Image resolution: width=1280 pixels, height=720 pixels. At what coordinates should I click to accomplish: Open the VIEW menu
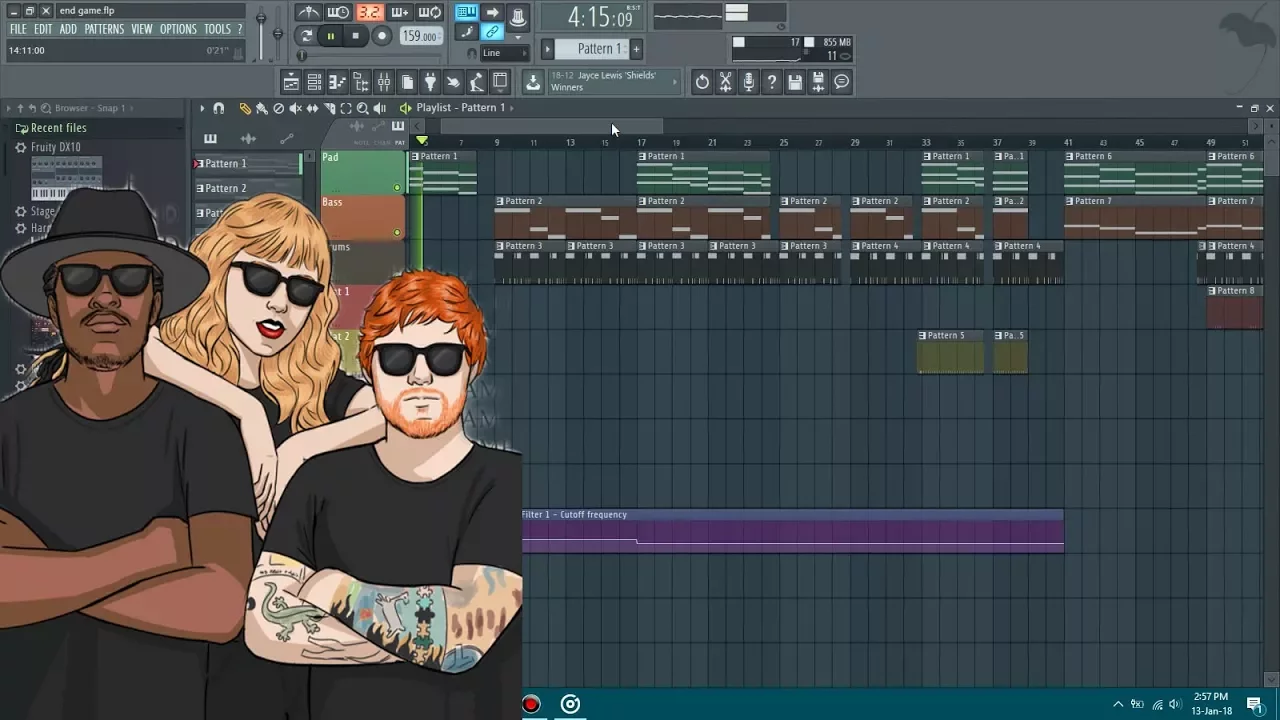[142, 30]
